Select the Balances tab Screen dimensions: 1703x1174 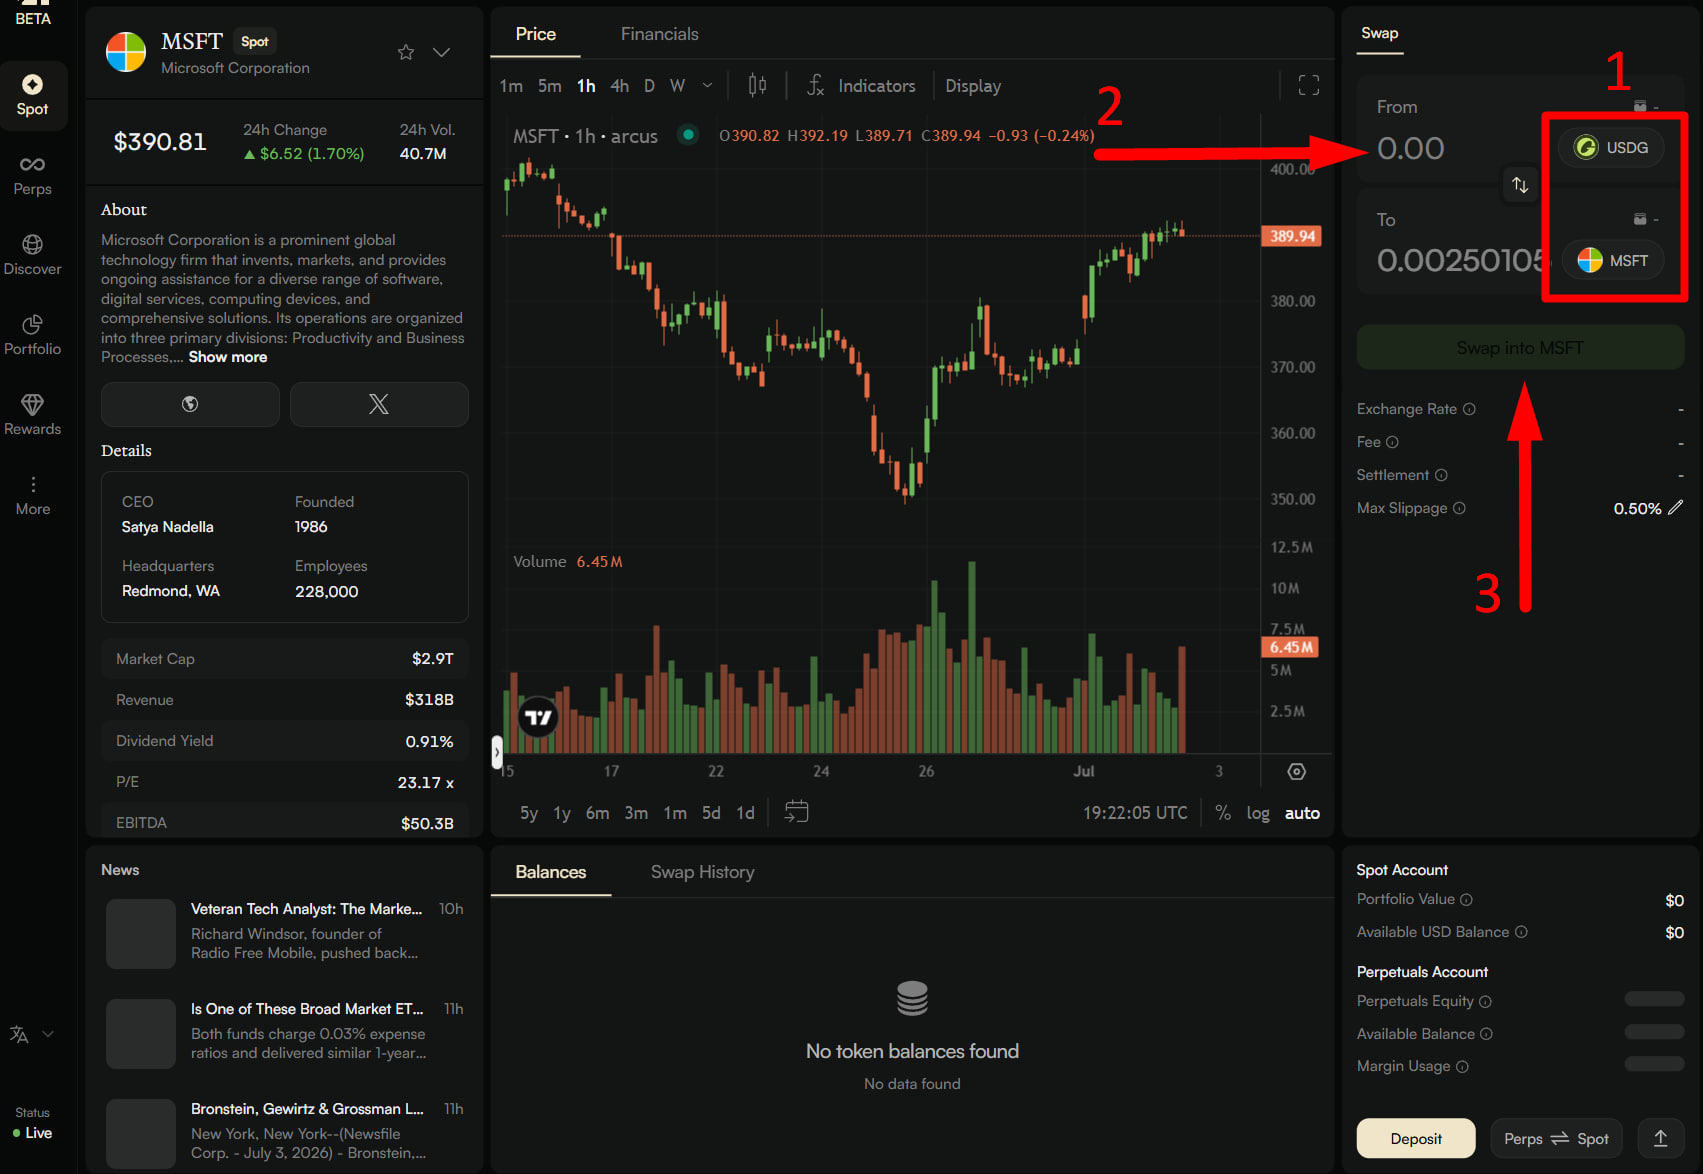click(551, 872)
